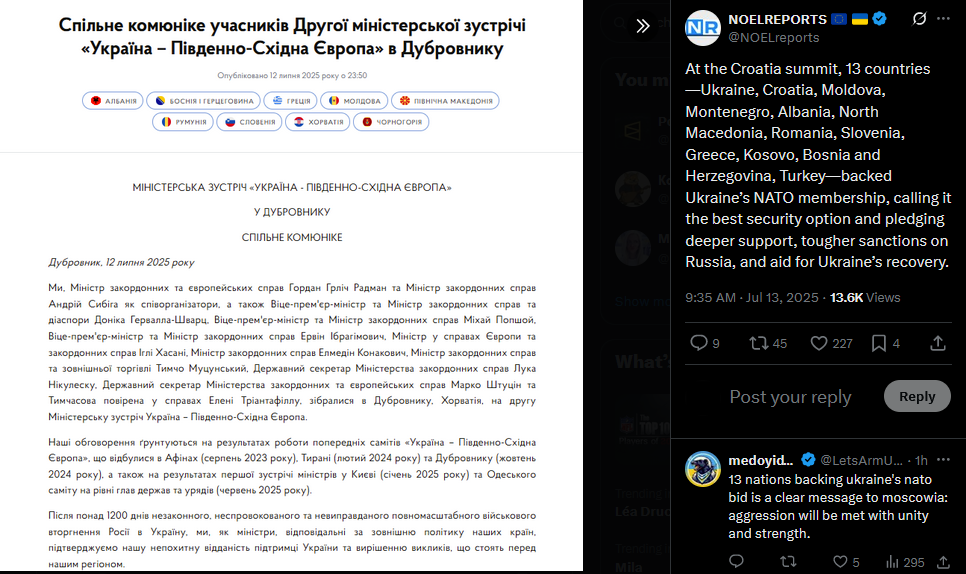Click the 'СПІЛЬНЕ КОМЮНІКЕ' heading

pos(292,237)
